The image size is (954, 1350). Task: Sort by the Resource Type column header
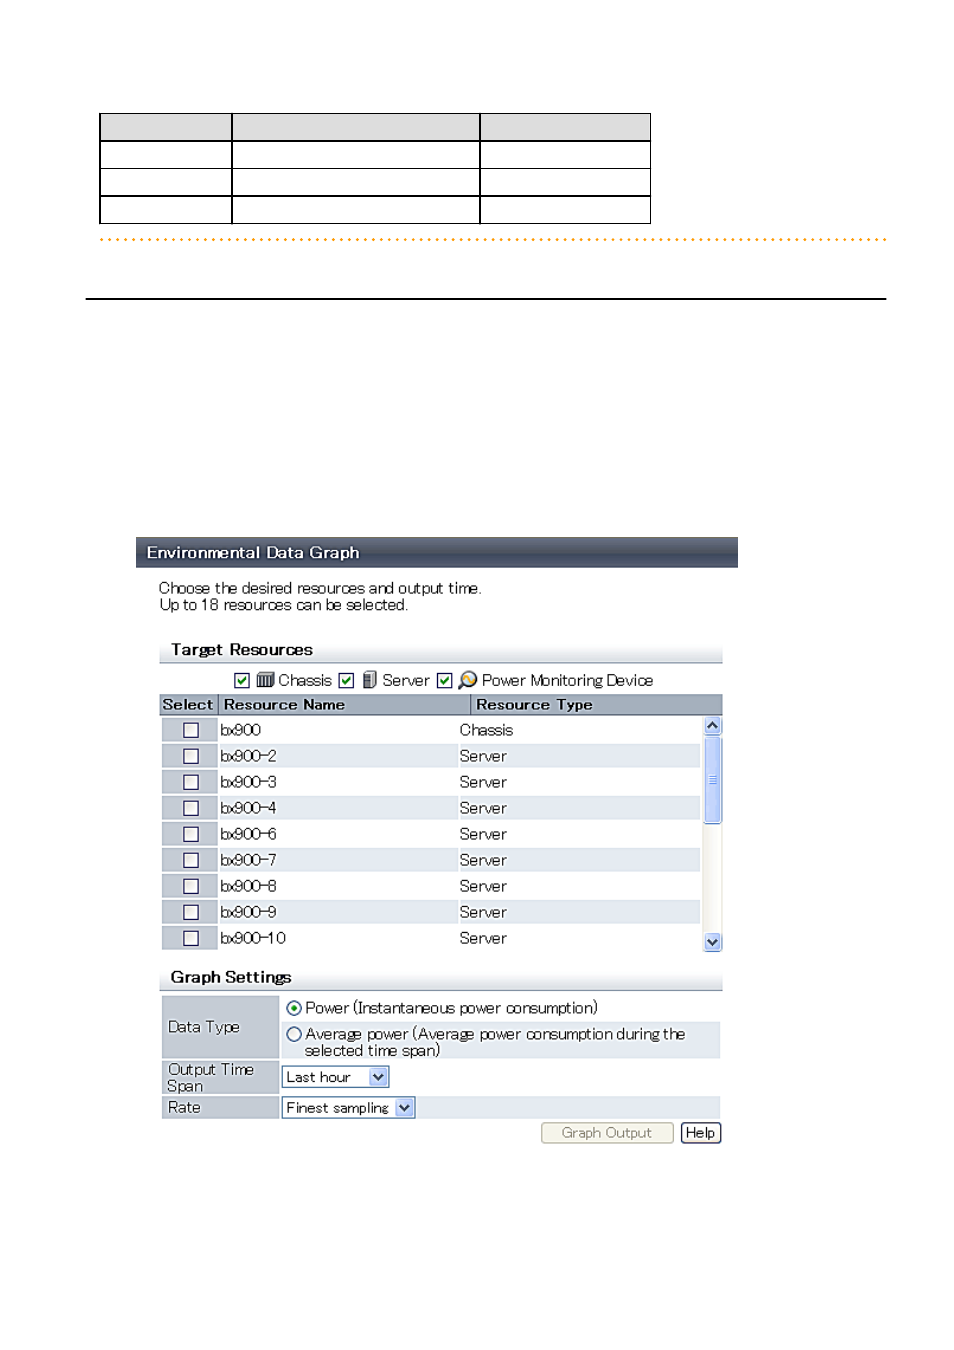tap(596, 705)
